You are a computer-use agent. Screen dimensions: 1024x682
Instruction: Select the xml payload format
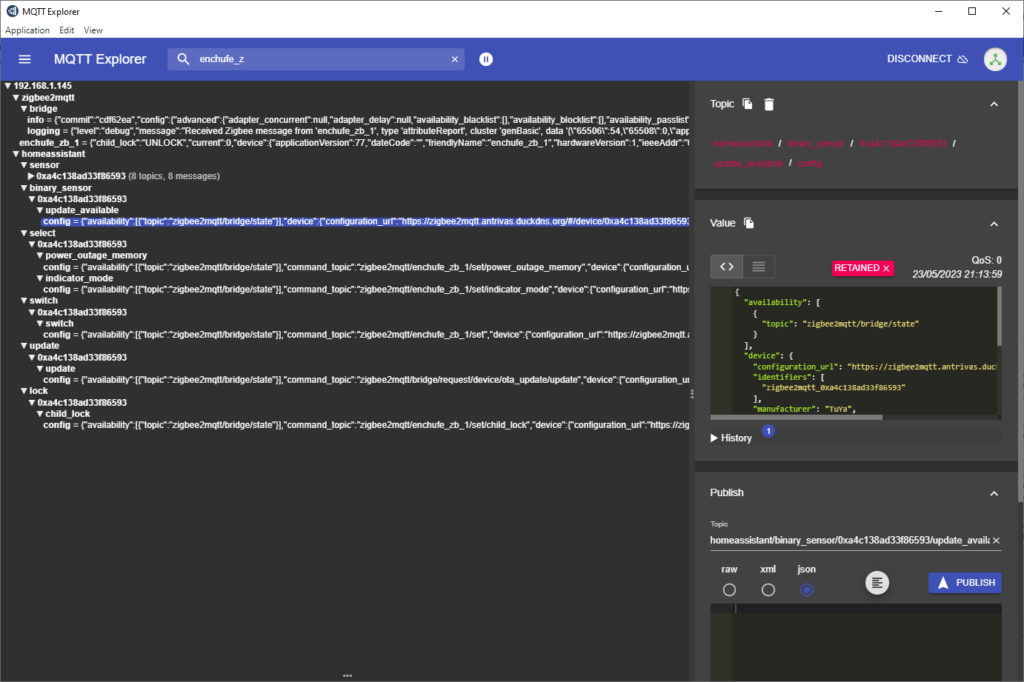[768, 590]
